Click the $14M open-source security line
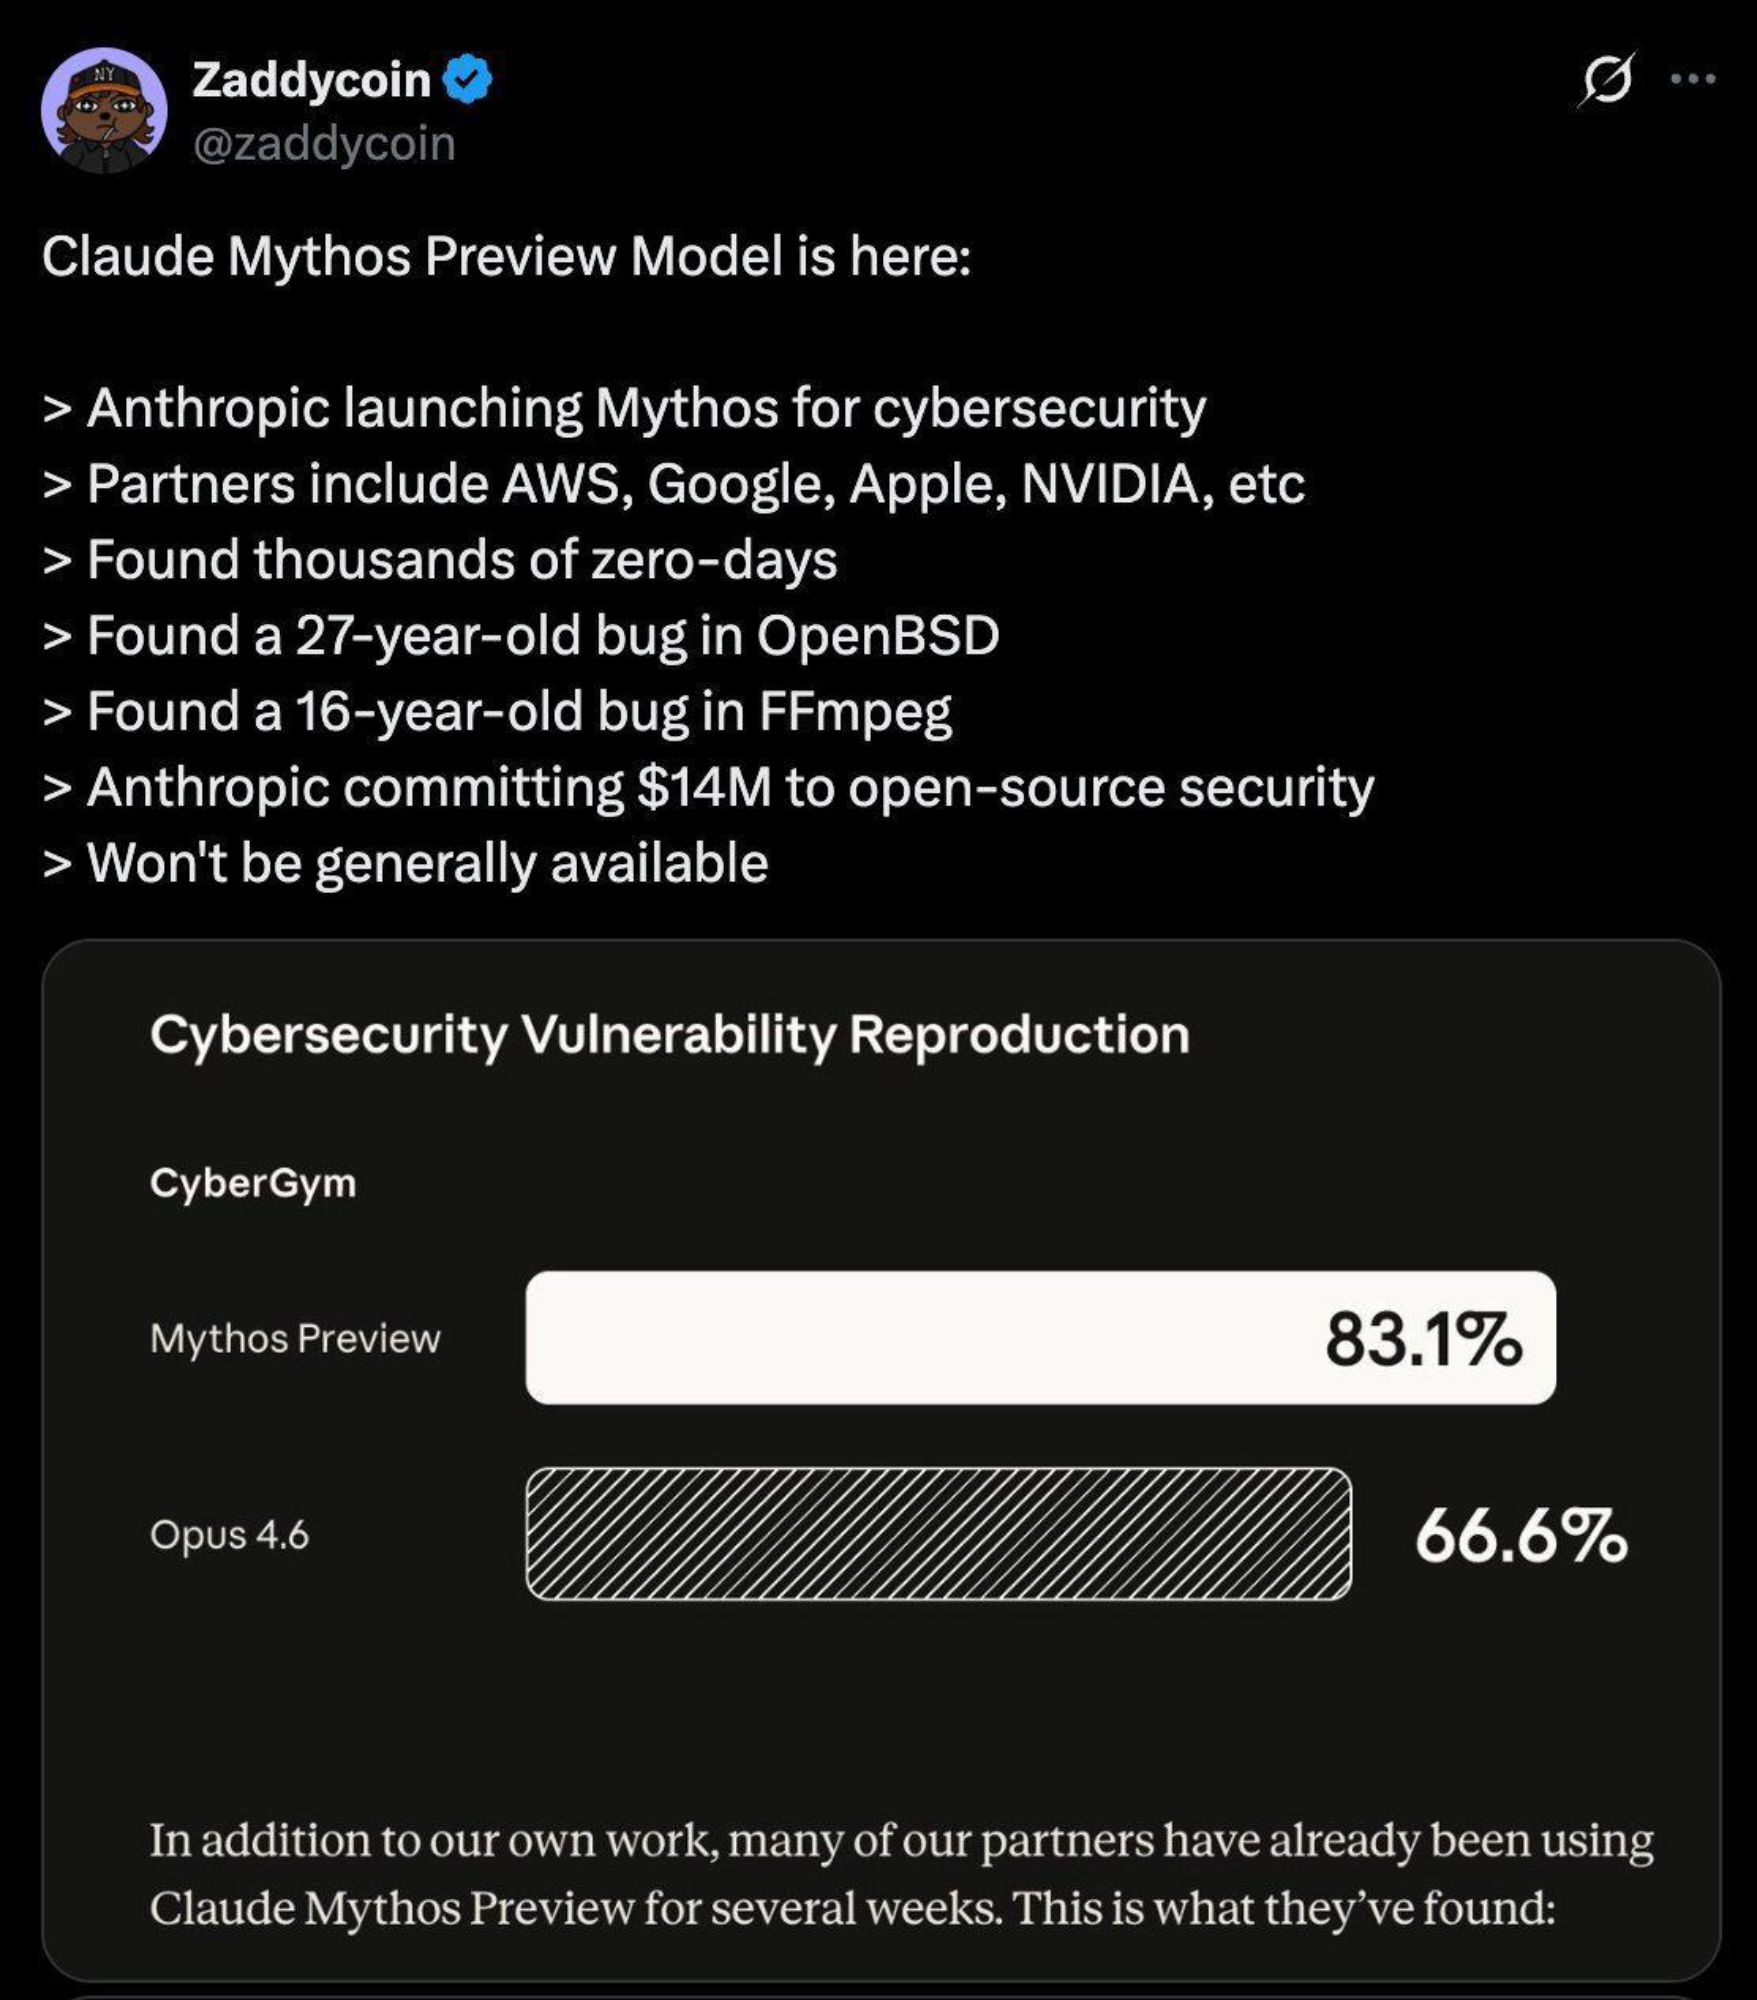 click(708, 787)
